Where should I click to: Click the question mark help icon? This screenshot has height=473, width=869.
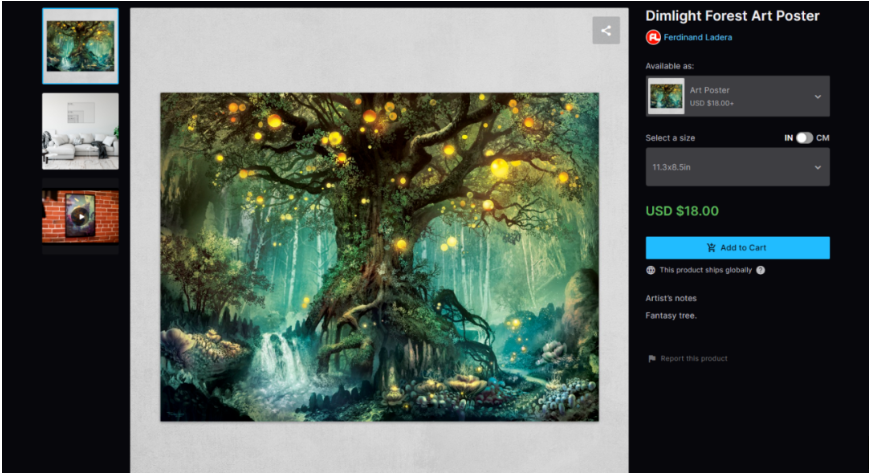[x=760, y=270]
